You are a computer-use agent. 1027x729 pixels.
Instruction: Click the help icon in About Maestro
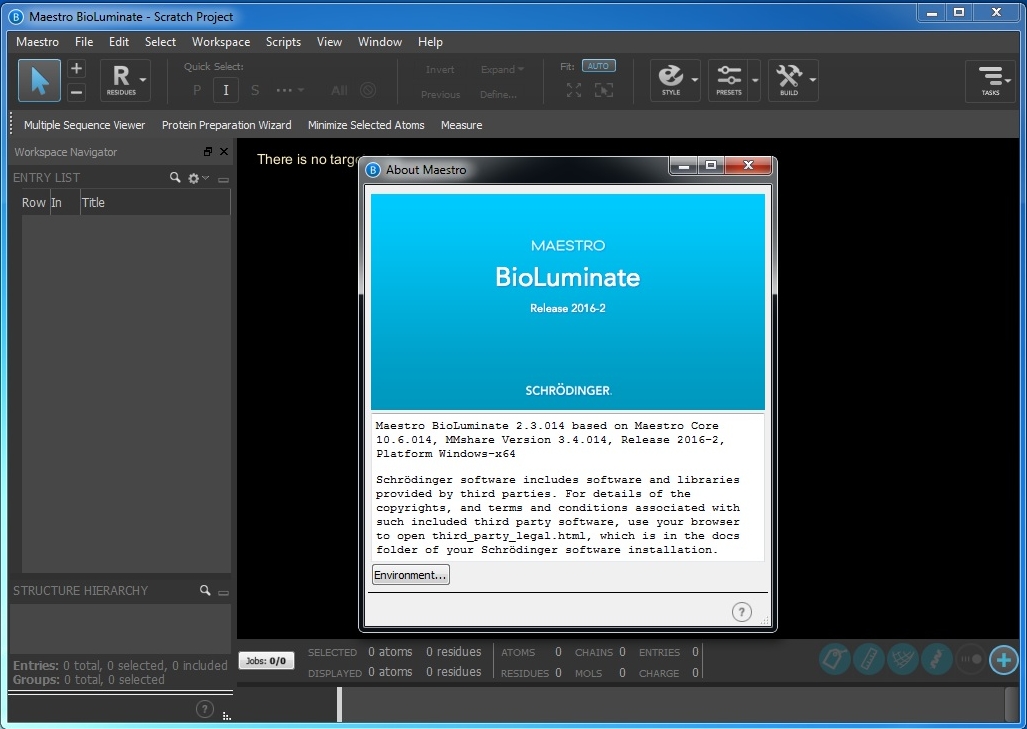pyautogui.click(x=741, y=612)
